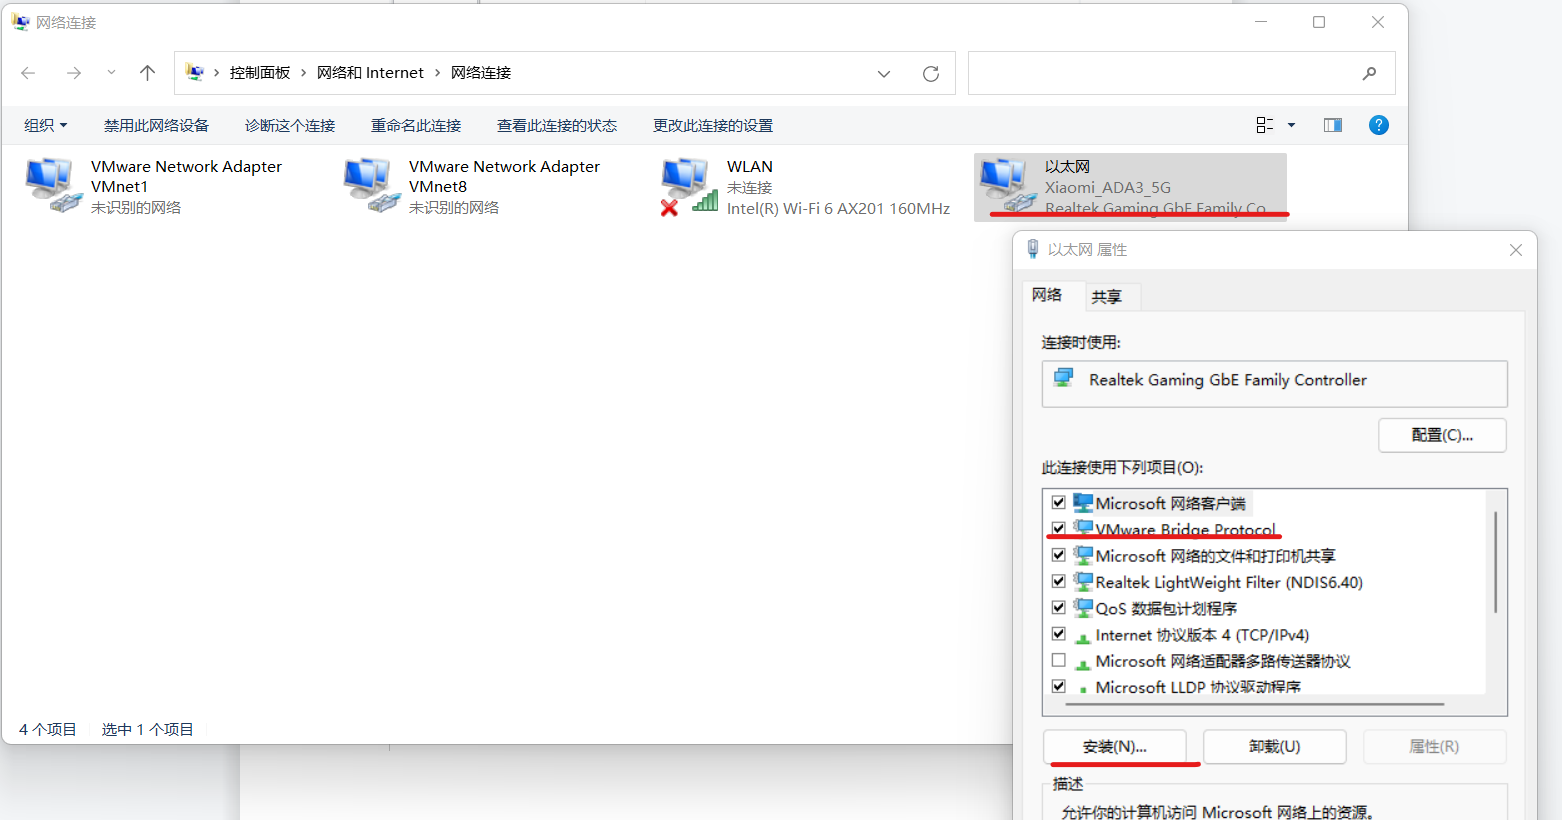Click the items list horizontal scrollbar
The height and width of the screenshot is (820, 1562).
pos(1255,704)
